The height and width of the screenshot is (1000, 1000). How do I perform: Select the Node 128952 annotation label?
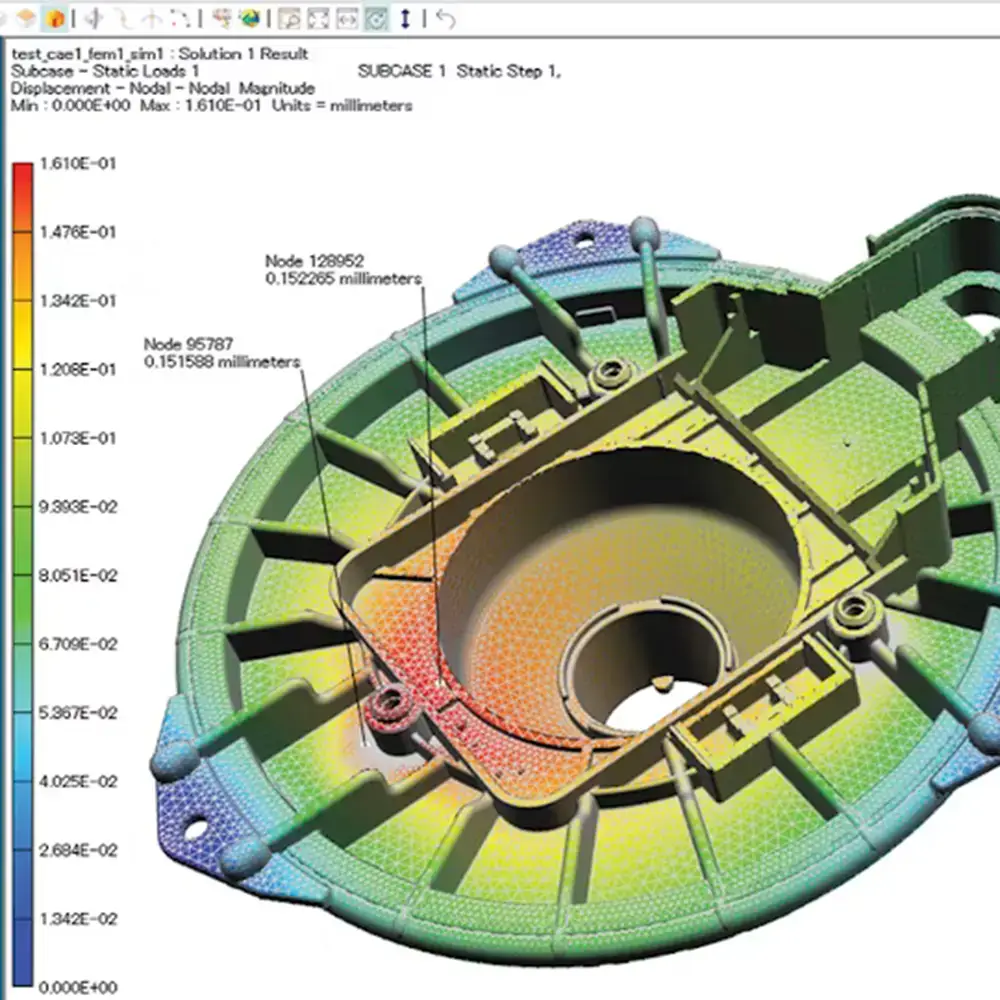pos(314,261)
